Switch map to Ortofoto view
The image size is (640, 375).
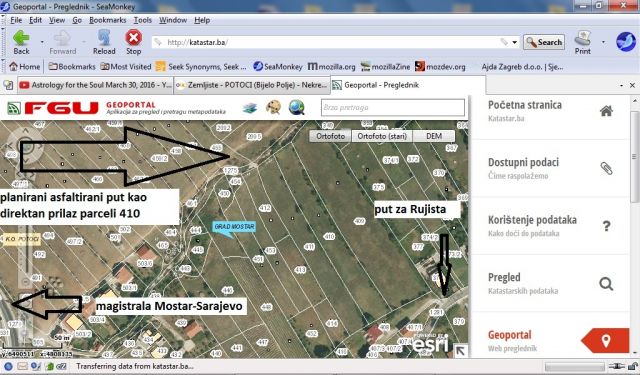pyautogui.click(x=331, y=136)
